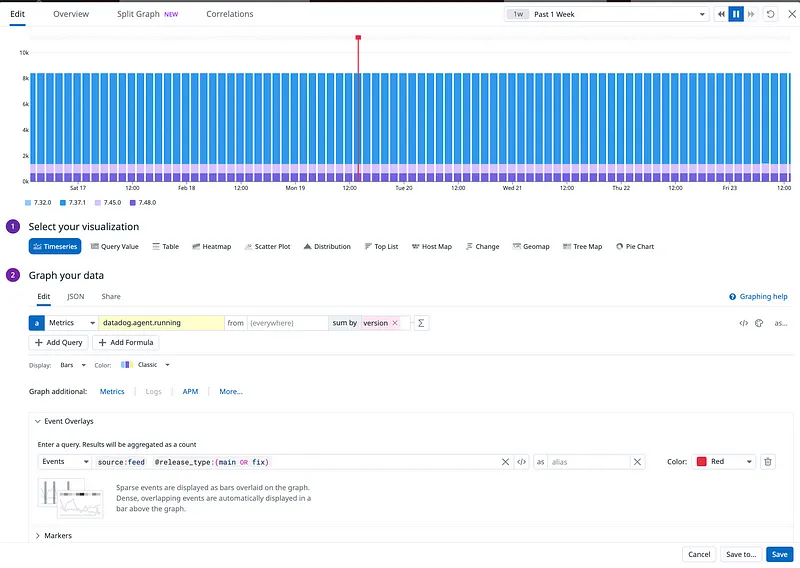This screenshot has width=800, height=568.
Task: Remove the version tag from sum by
Action: [395, 323]
